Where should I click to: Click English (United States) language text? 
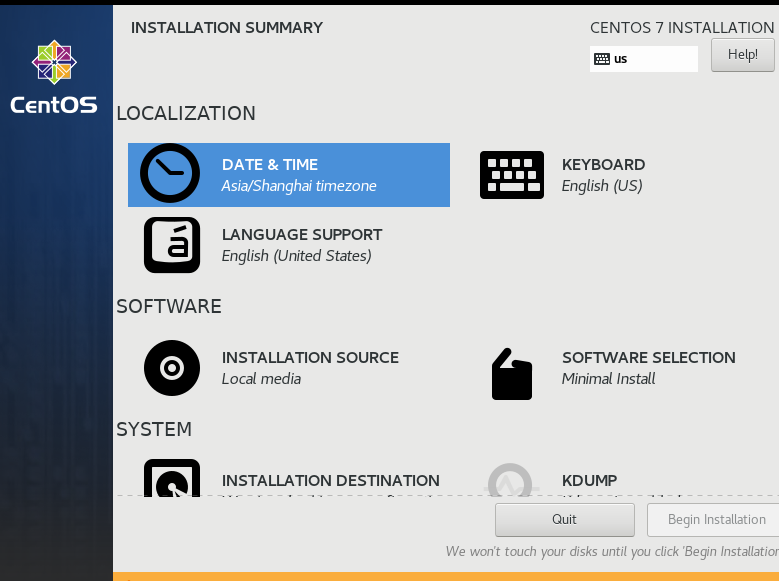(297, 256)
